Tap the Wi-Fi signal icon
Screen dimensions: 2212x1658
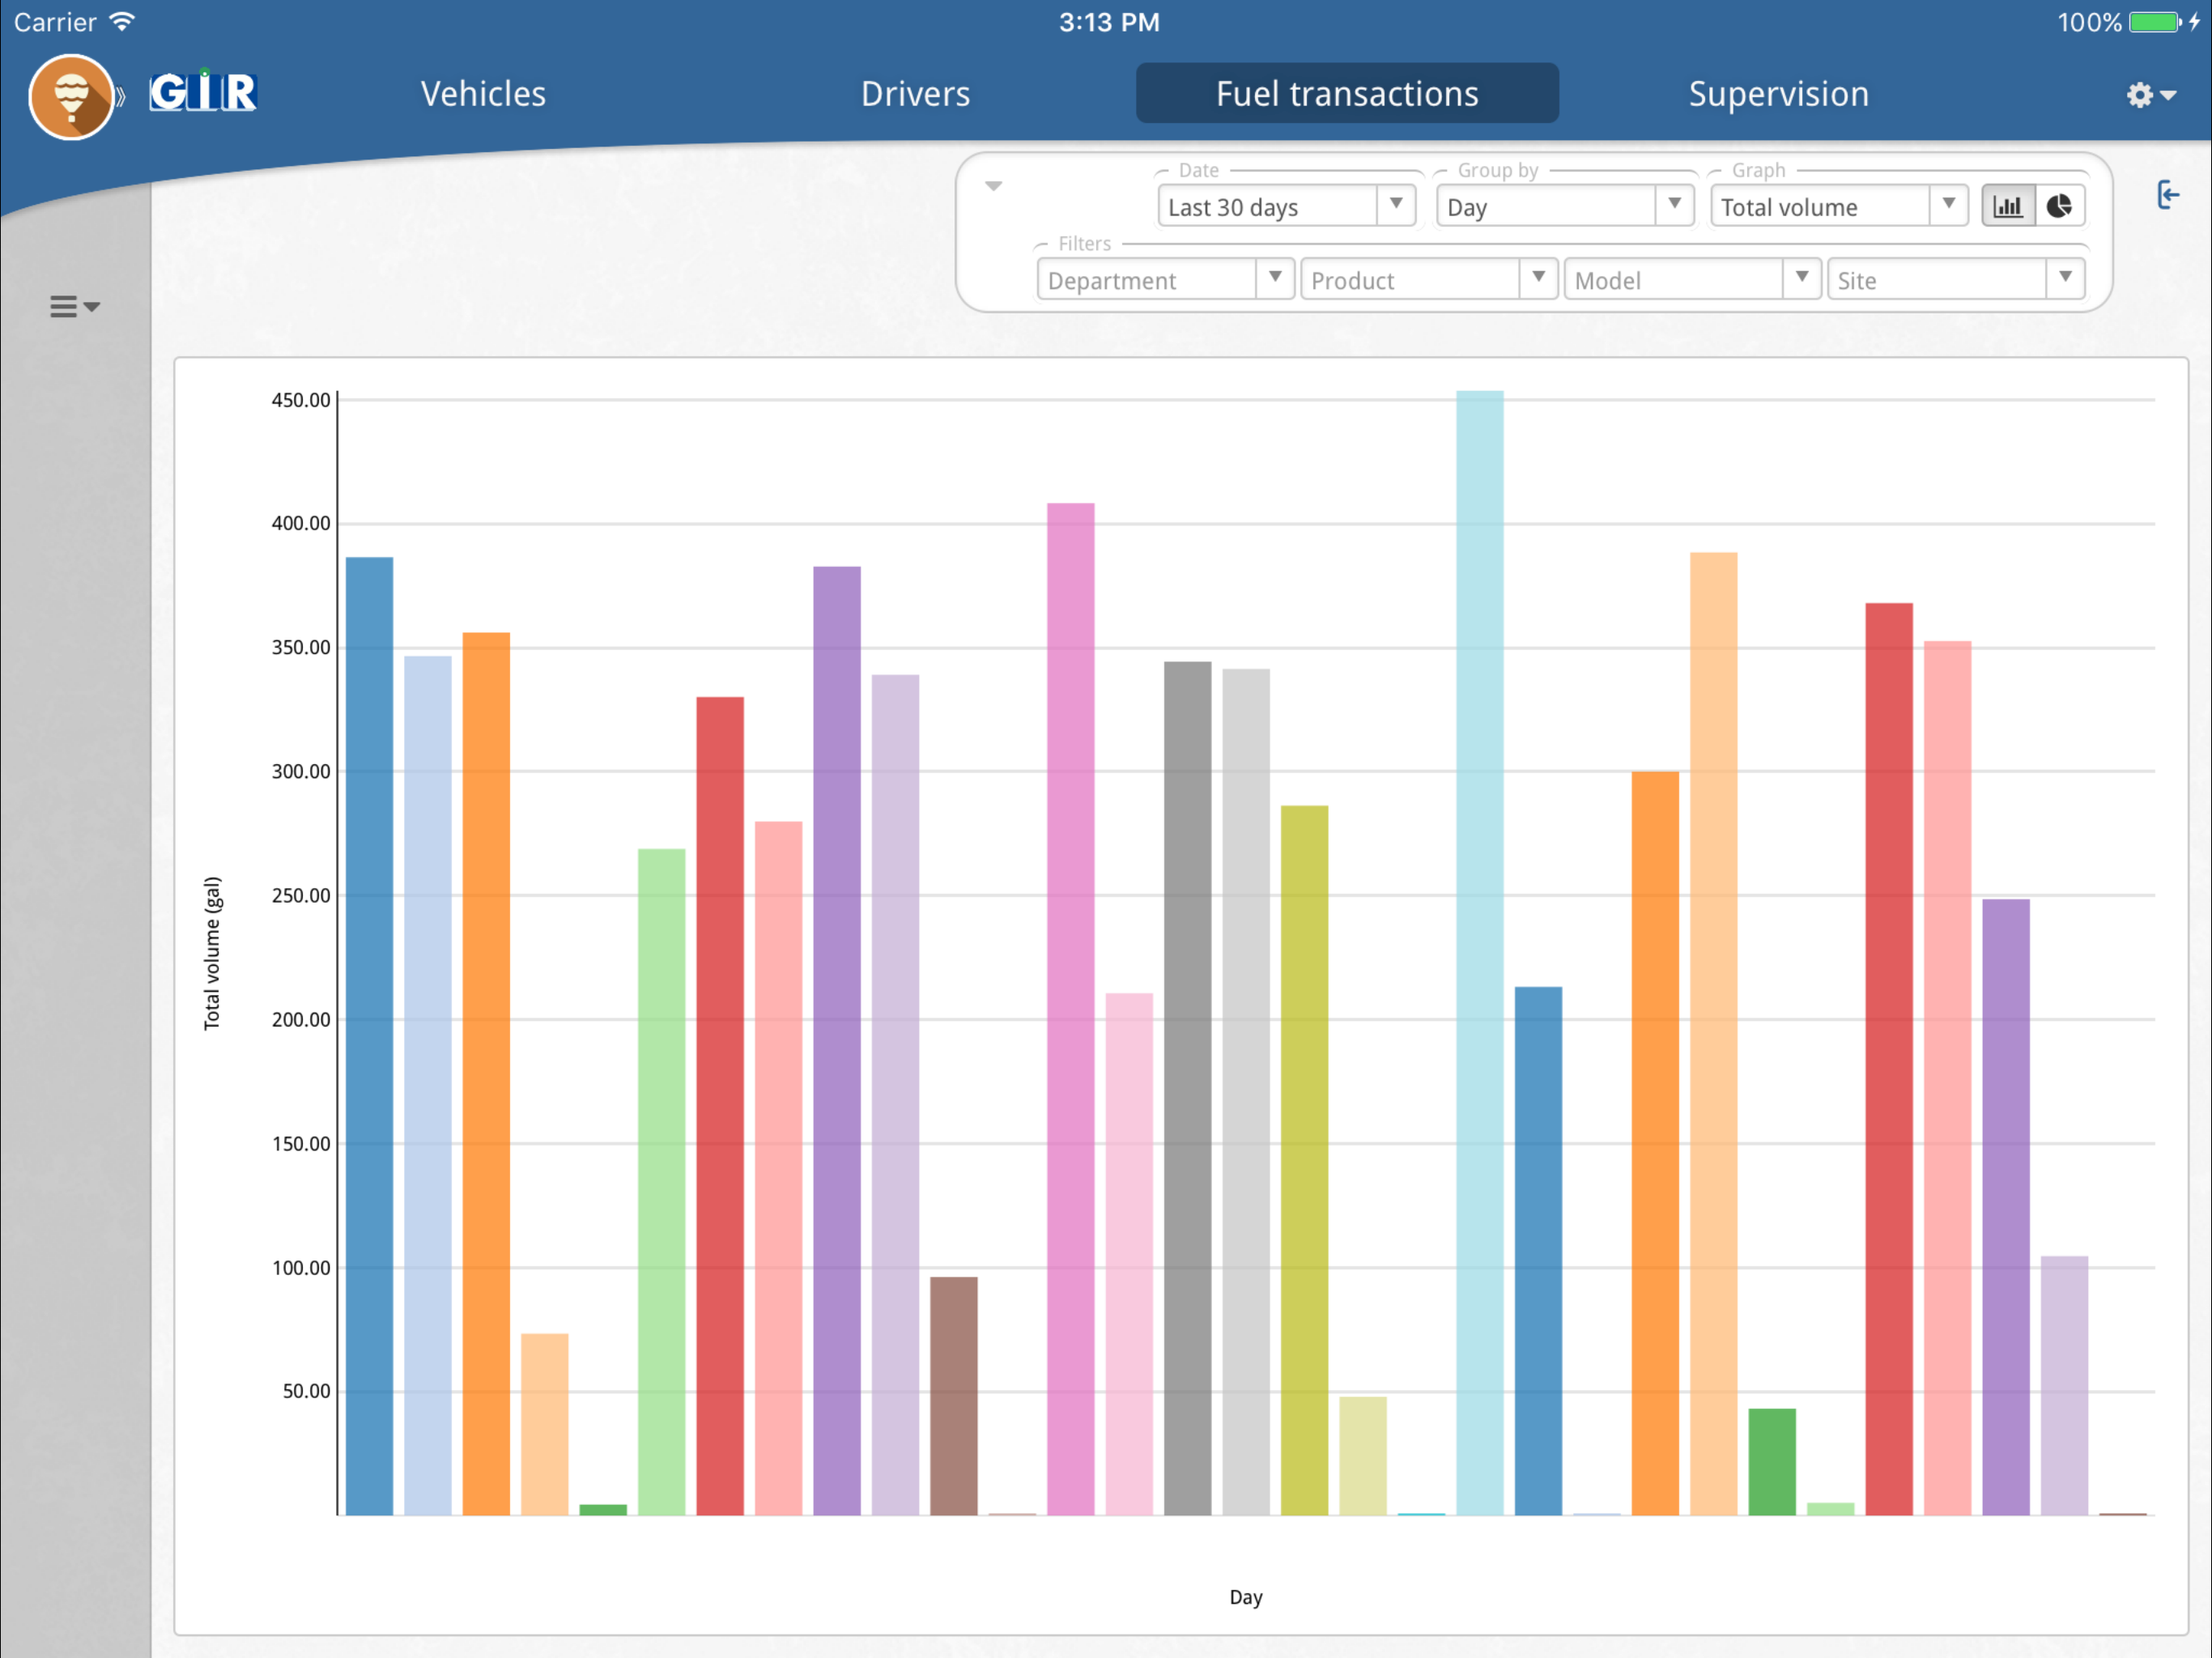121,21
